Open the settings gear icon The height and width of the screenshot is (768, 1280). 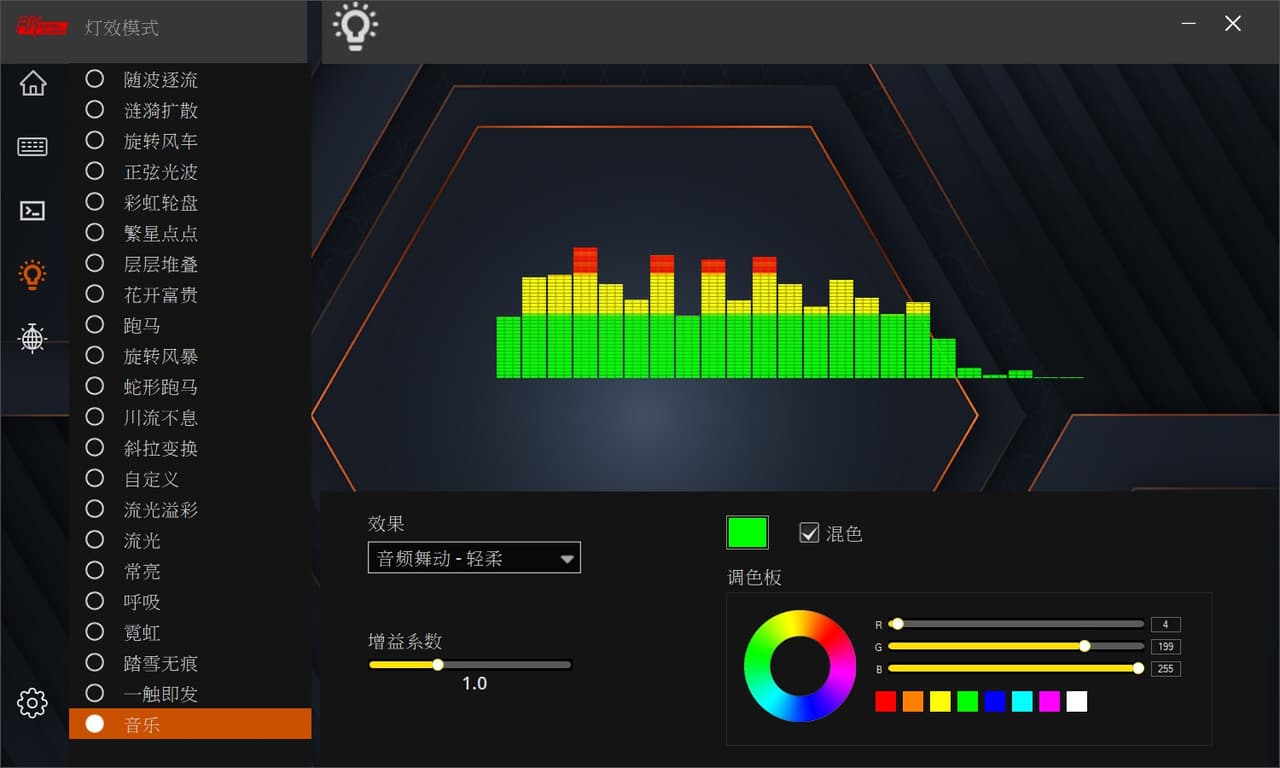coord(33,703)
